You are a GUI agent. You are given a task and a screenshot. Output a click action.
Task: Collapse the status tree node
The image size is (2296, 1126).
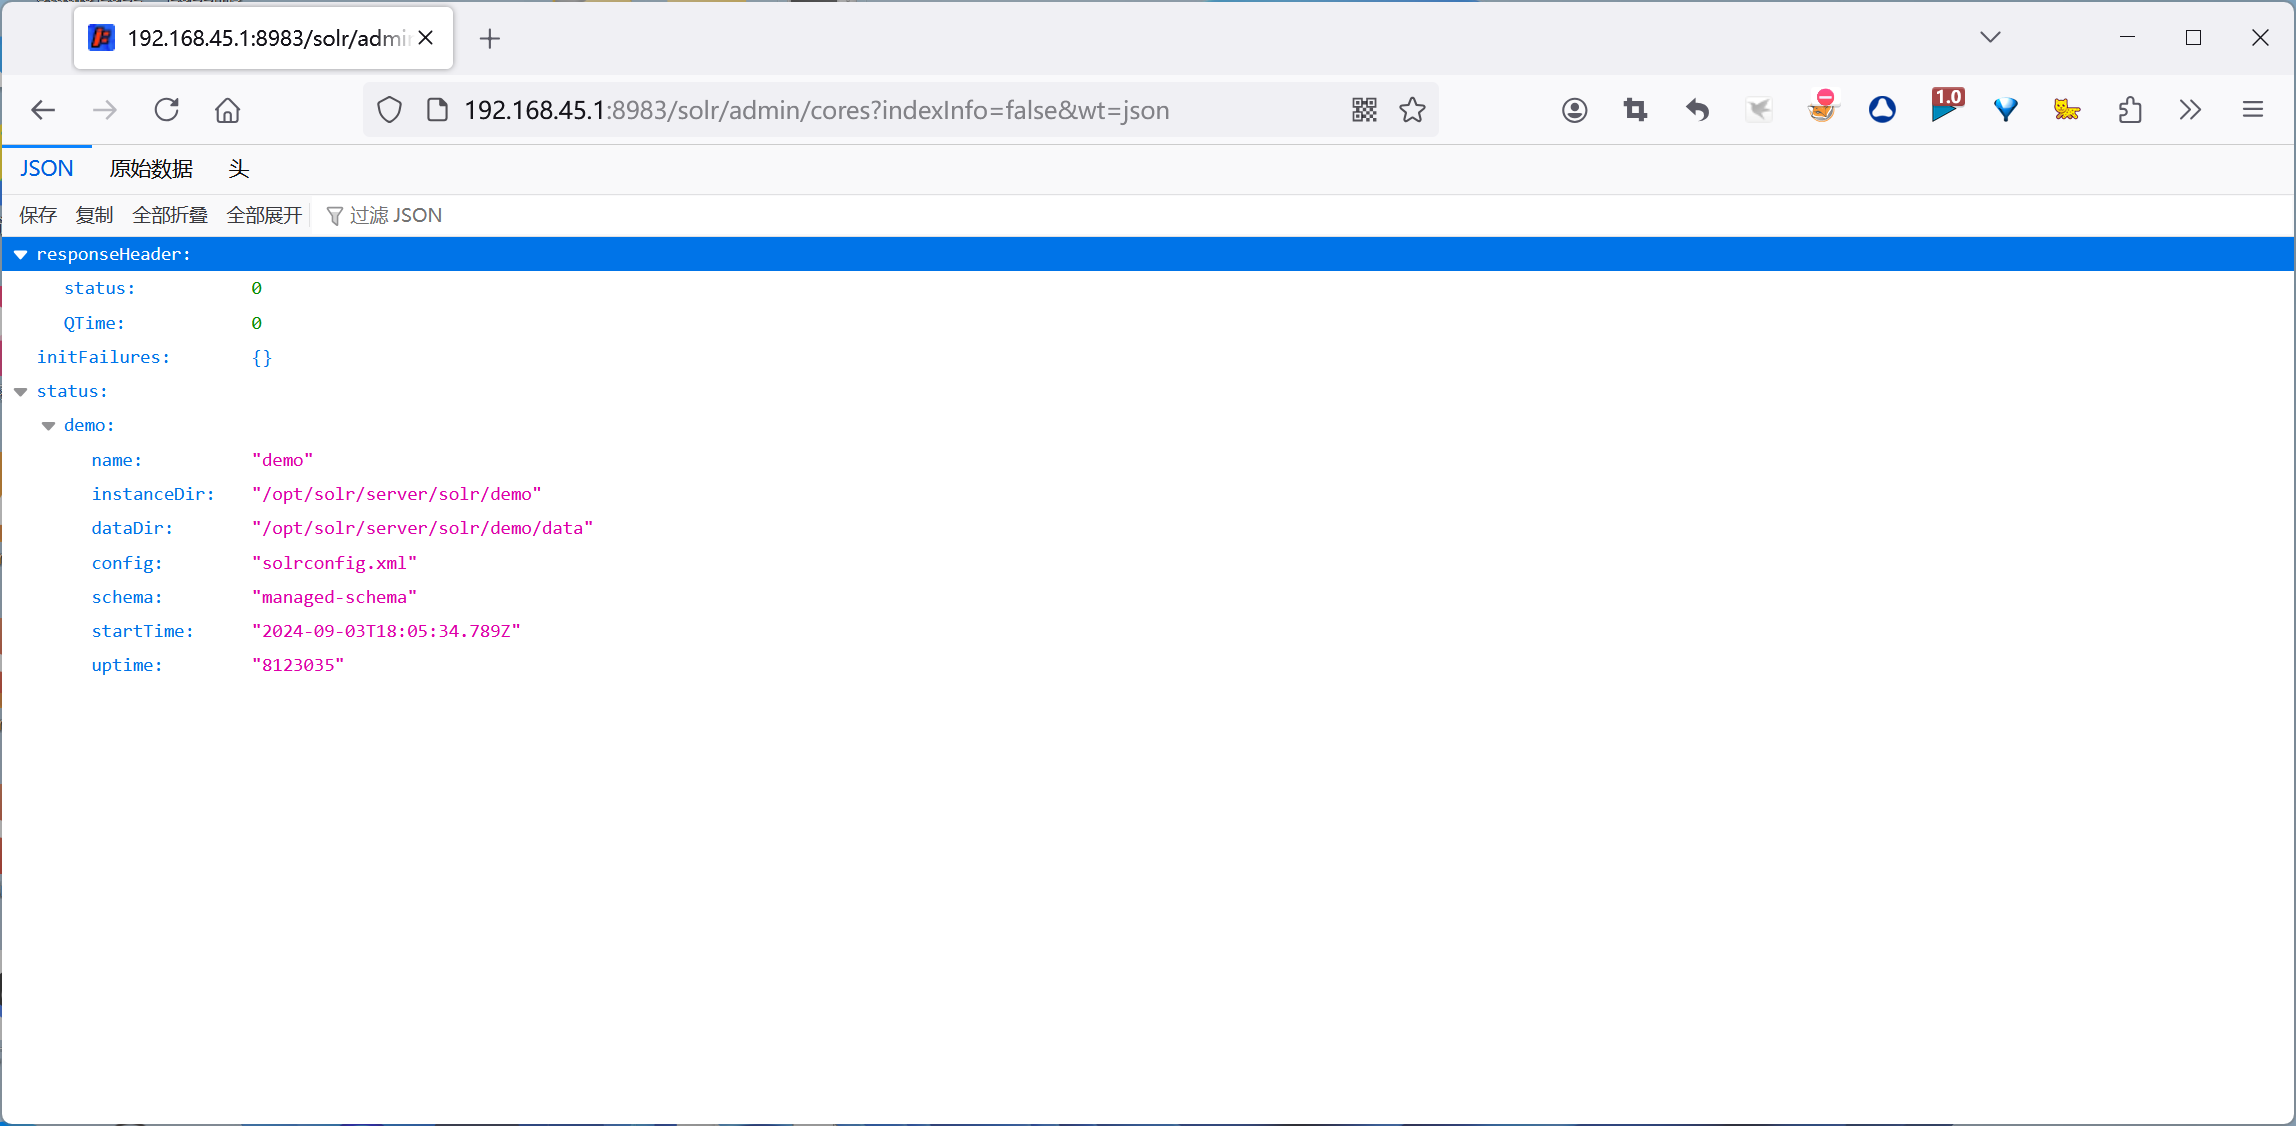click(20, 392)
